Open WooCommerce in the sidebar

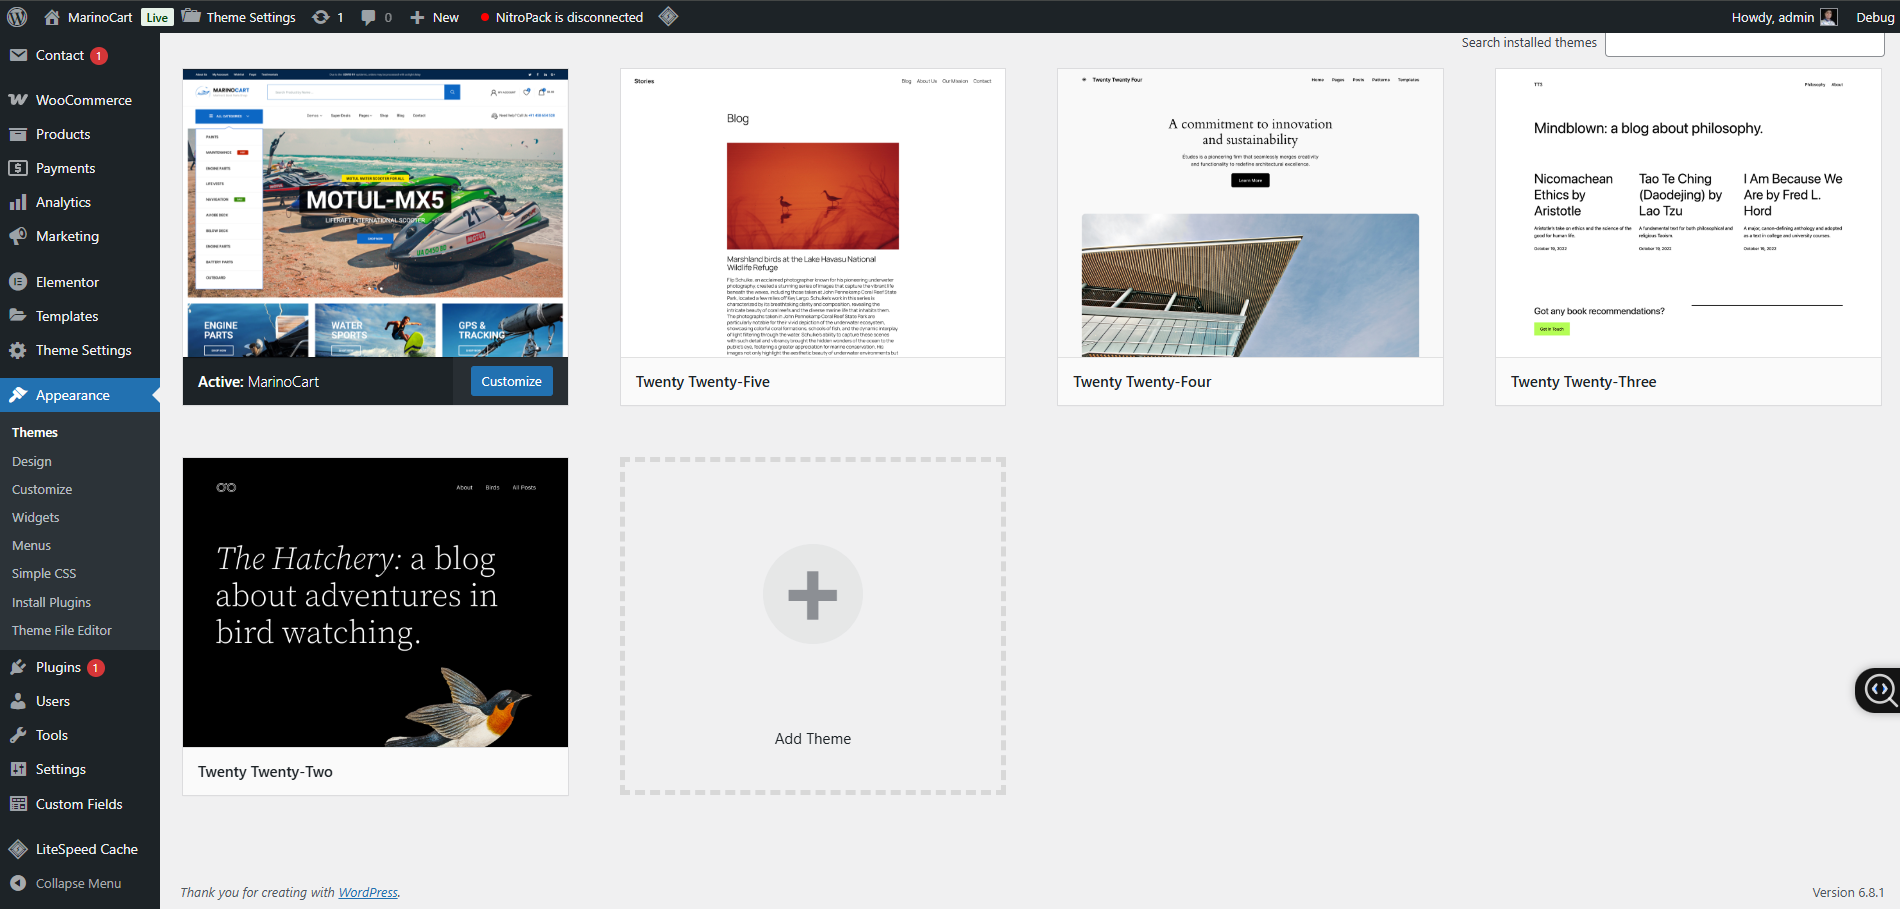83,100
